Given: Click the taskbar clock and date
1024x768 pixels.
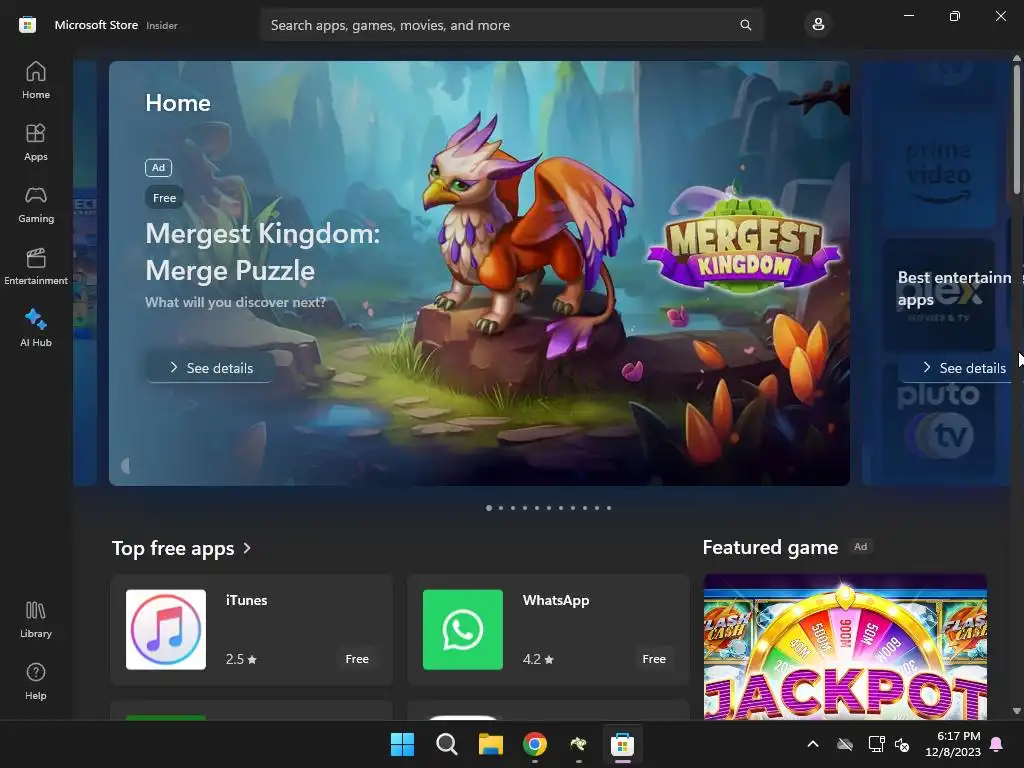Looking at the screenshot, I should 953,744.
